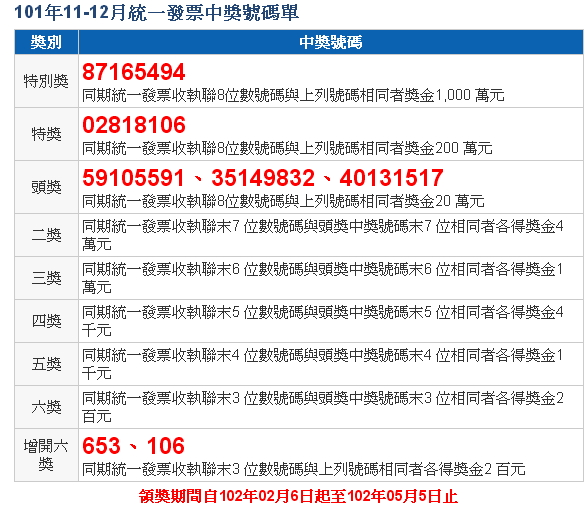Click the first prize number 35149832
The width and height of the screenshot is (587, 509).
263,178
